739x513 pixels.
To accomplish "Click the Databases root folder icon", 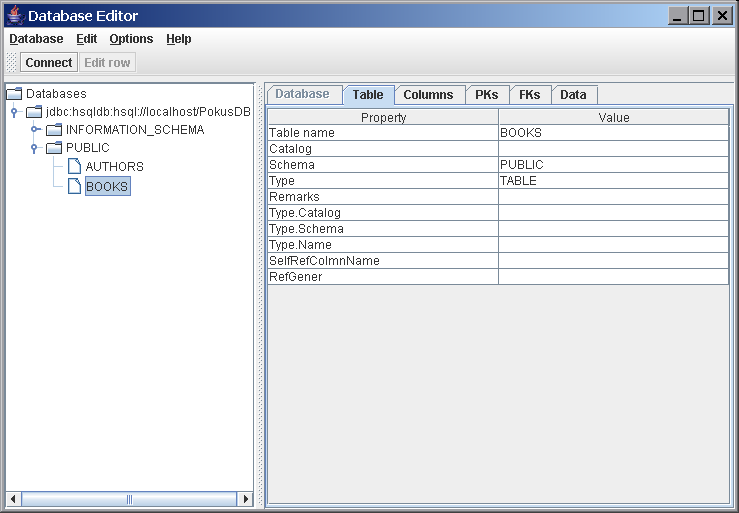I will pos(14,94).
